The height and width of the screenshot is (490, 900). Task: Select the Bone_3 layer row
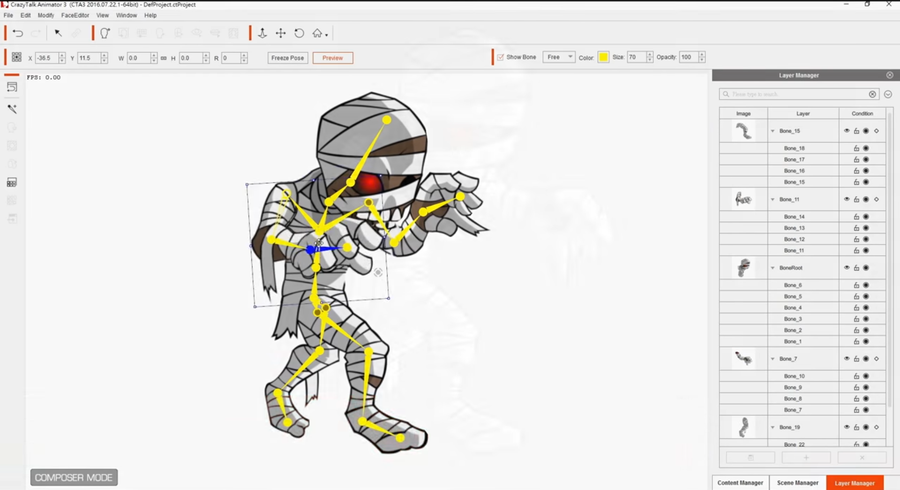click(x=804, y=319)
